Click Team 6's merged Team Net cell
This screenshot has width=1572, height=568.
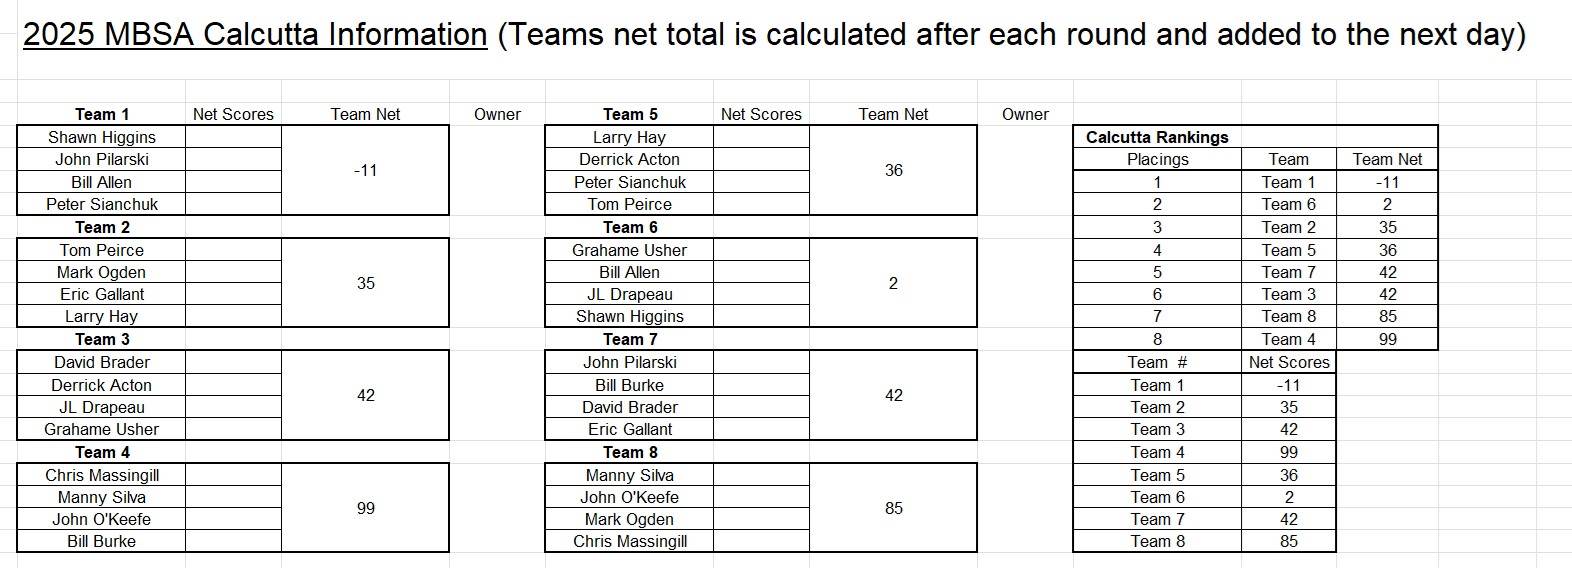893,283
